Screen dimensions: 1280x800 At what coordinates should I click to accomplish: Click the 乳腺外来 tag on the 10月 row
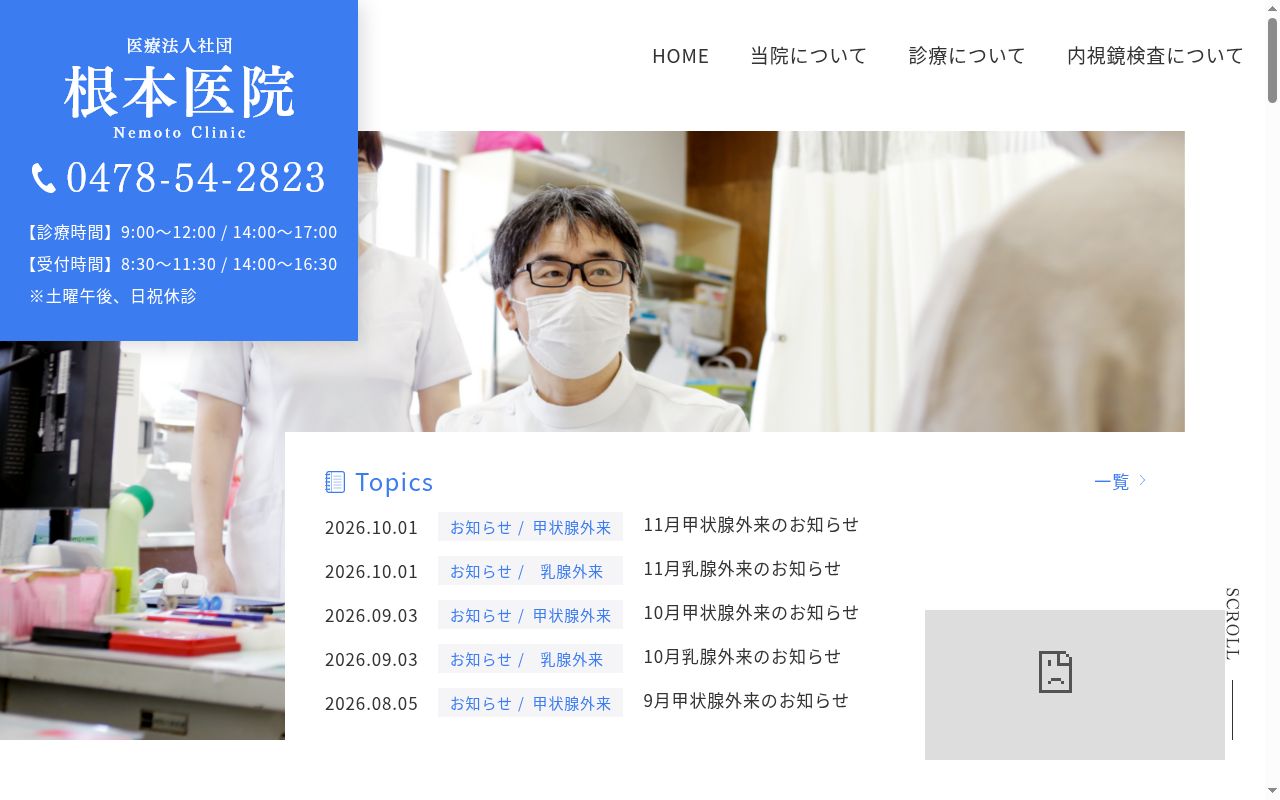click(x=572, y=659)
